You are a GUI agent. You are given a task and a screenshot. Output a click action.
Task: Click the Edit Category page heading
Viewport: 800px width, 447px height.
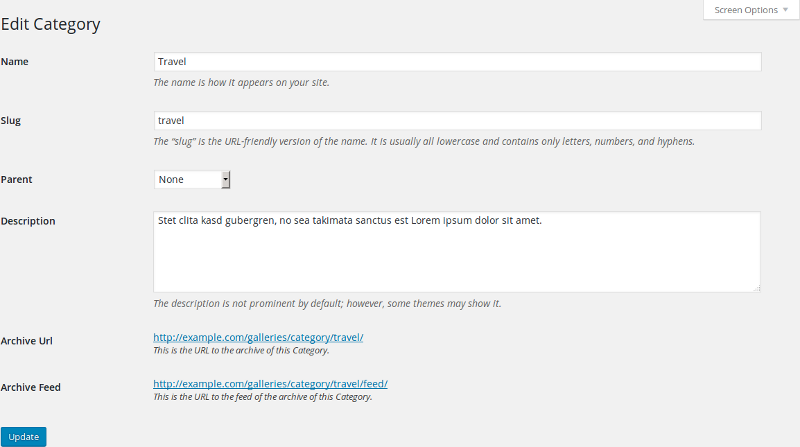pyautogui.click(x=51, y=24)
